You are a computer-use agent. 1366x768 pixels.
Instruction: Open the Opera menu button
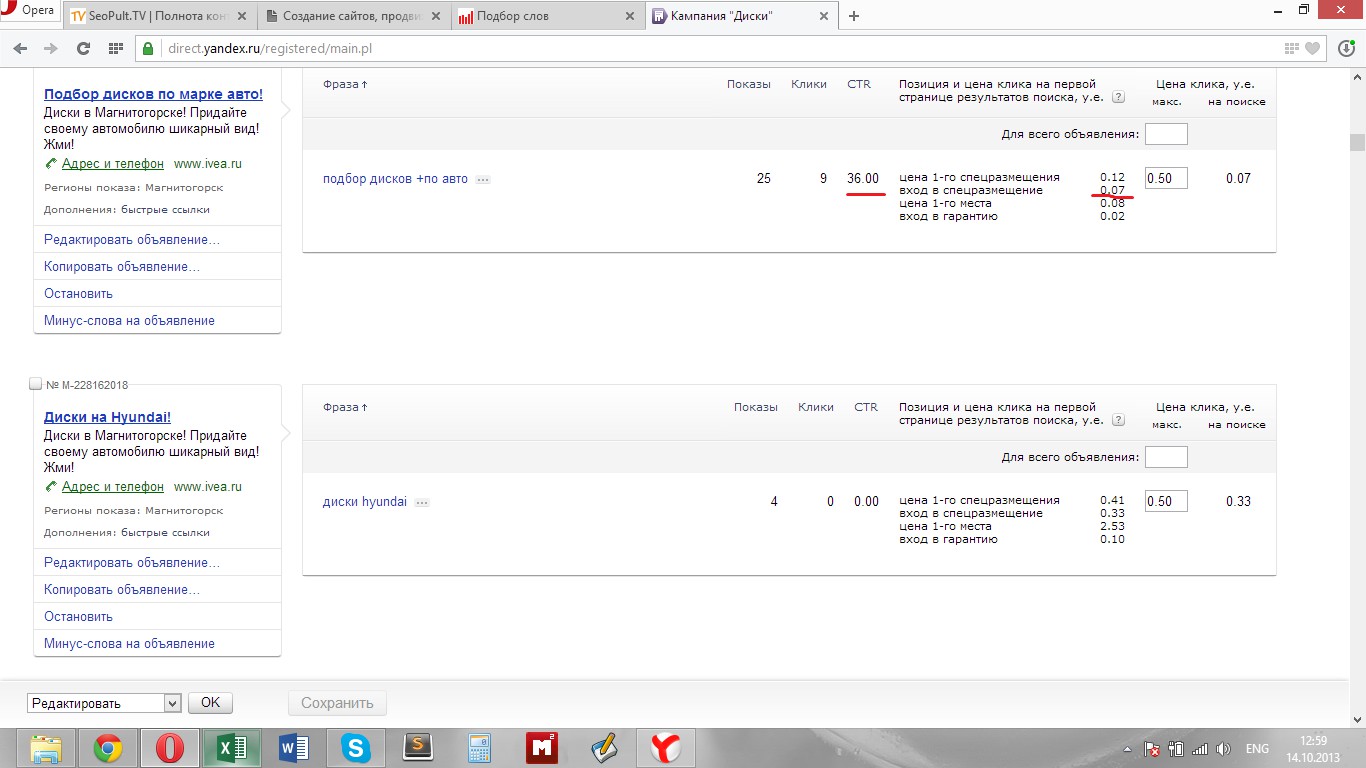(x=29, y=11)
